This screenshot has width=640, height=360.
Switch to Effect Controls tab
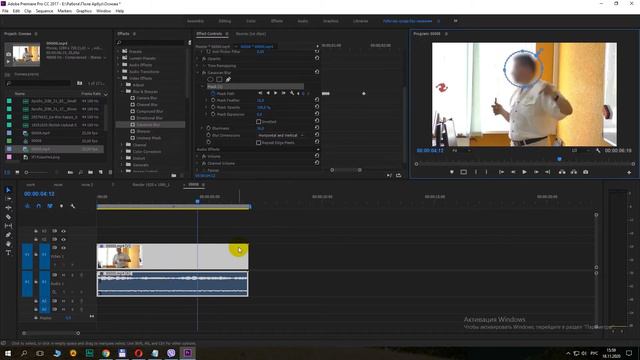tap(209, 34)
